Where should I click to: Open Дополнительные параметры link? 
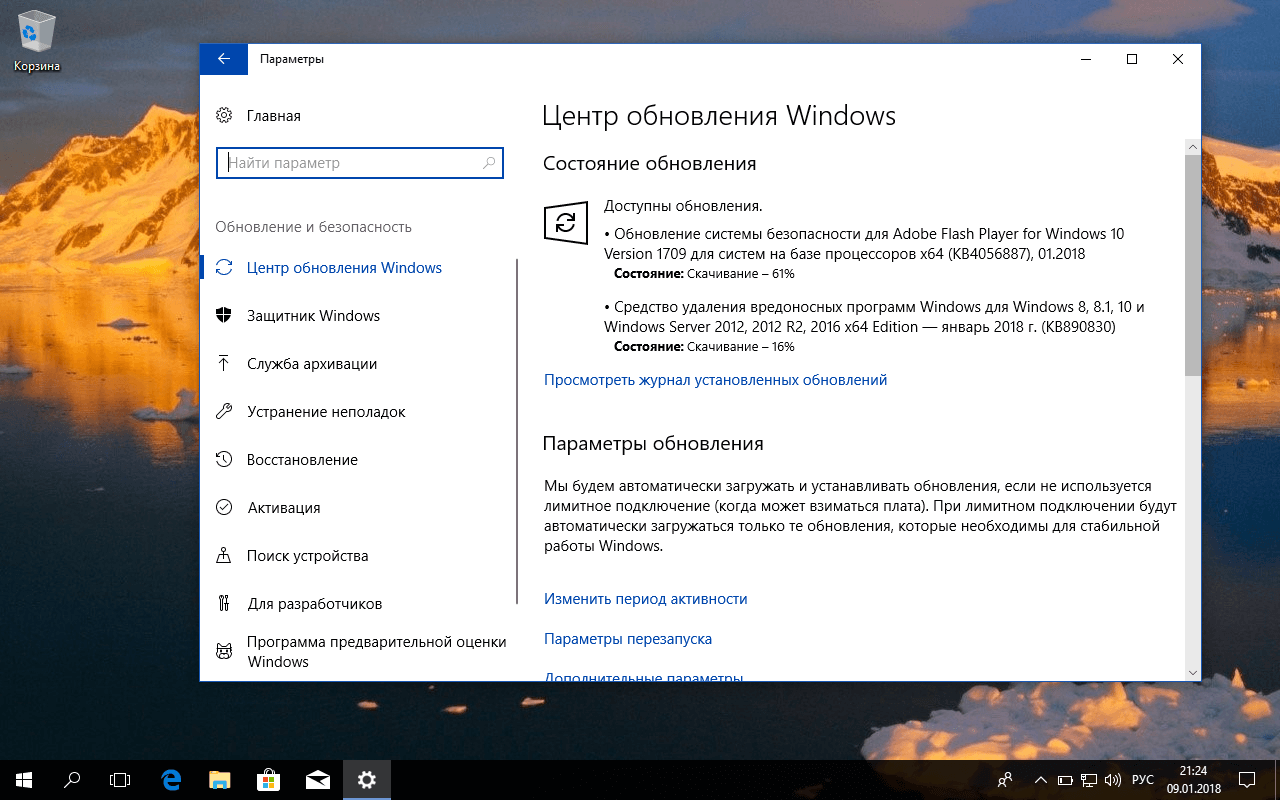click(x=643, y=677)
